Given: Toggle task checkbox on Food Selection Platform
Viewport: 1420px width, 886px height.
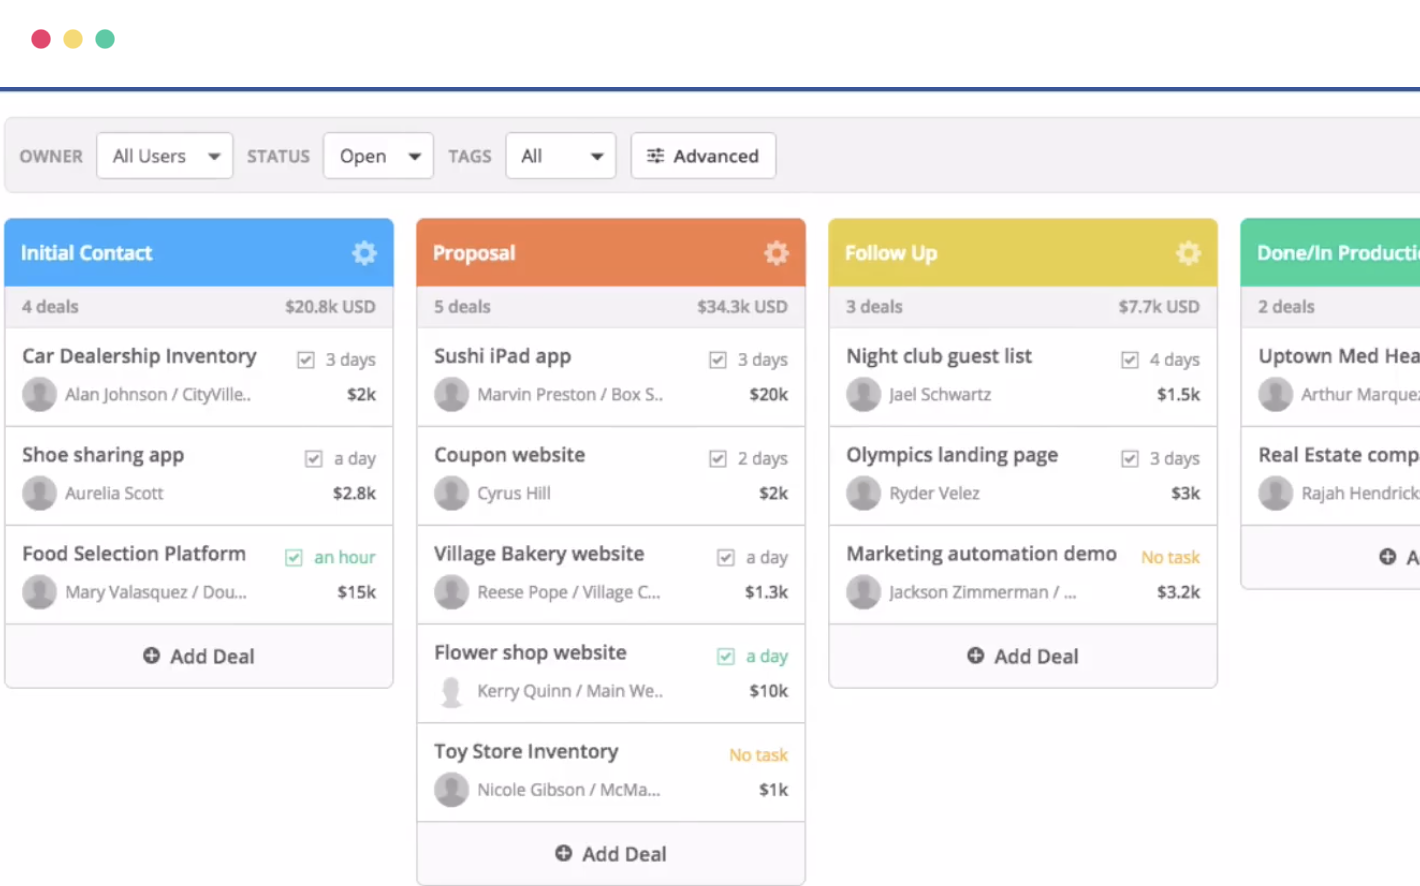Looking at the screenshot, I should coord(294,558).
